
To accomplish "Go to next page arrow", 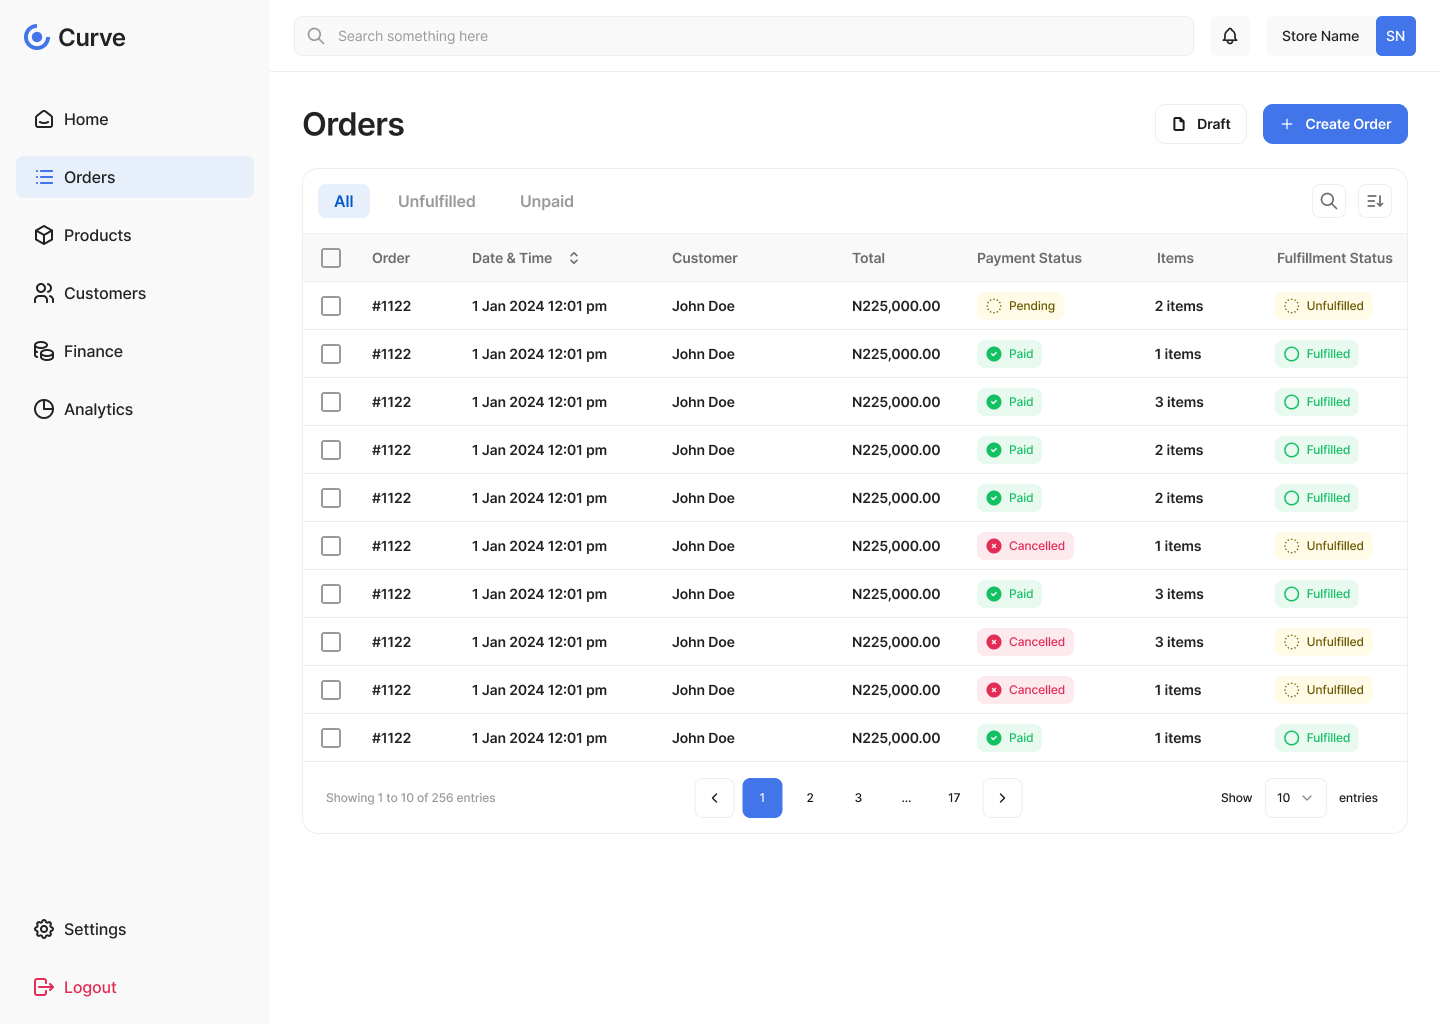I will click(x=1003, y=798).
